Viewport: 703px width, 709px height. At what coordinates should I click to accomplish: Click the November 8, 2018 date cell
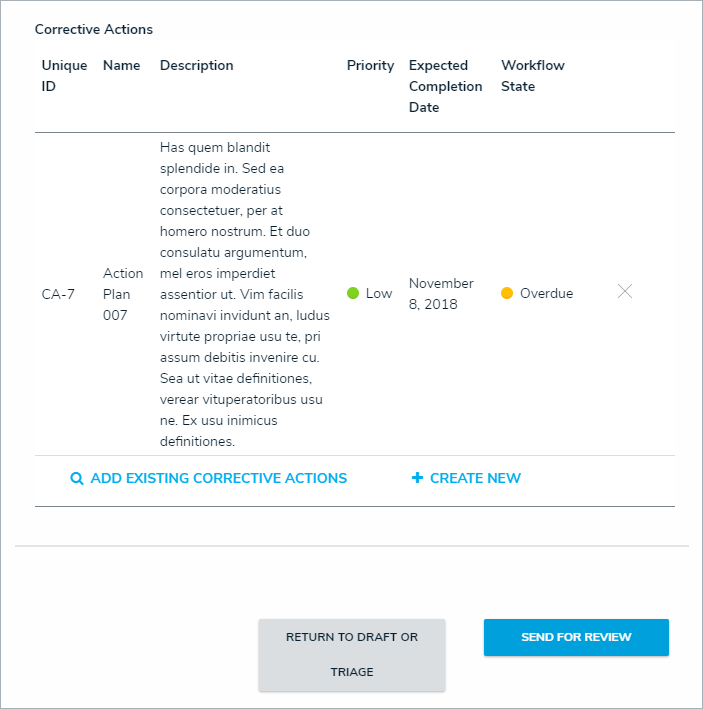pyautogui.click(x=441, y=294)
